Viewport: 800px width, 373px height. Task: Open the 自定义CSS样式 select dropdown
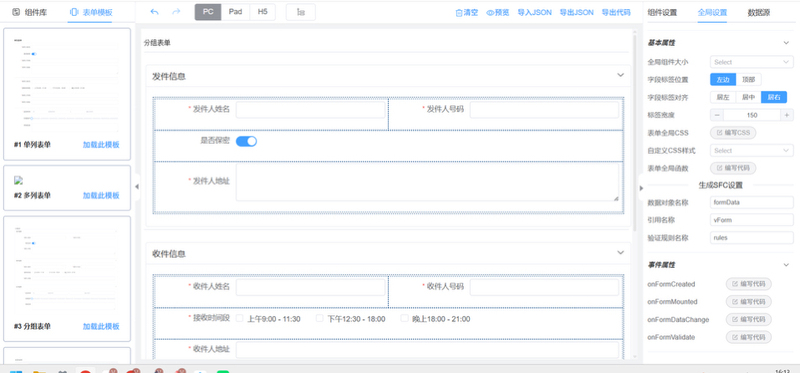(752, 151)
